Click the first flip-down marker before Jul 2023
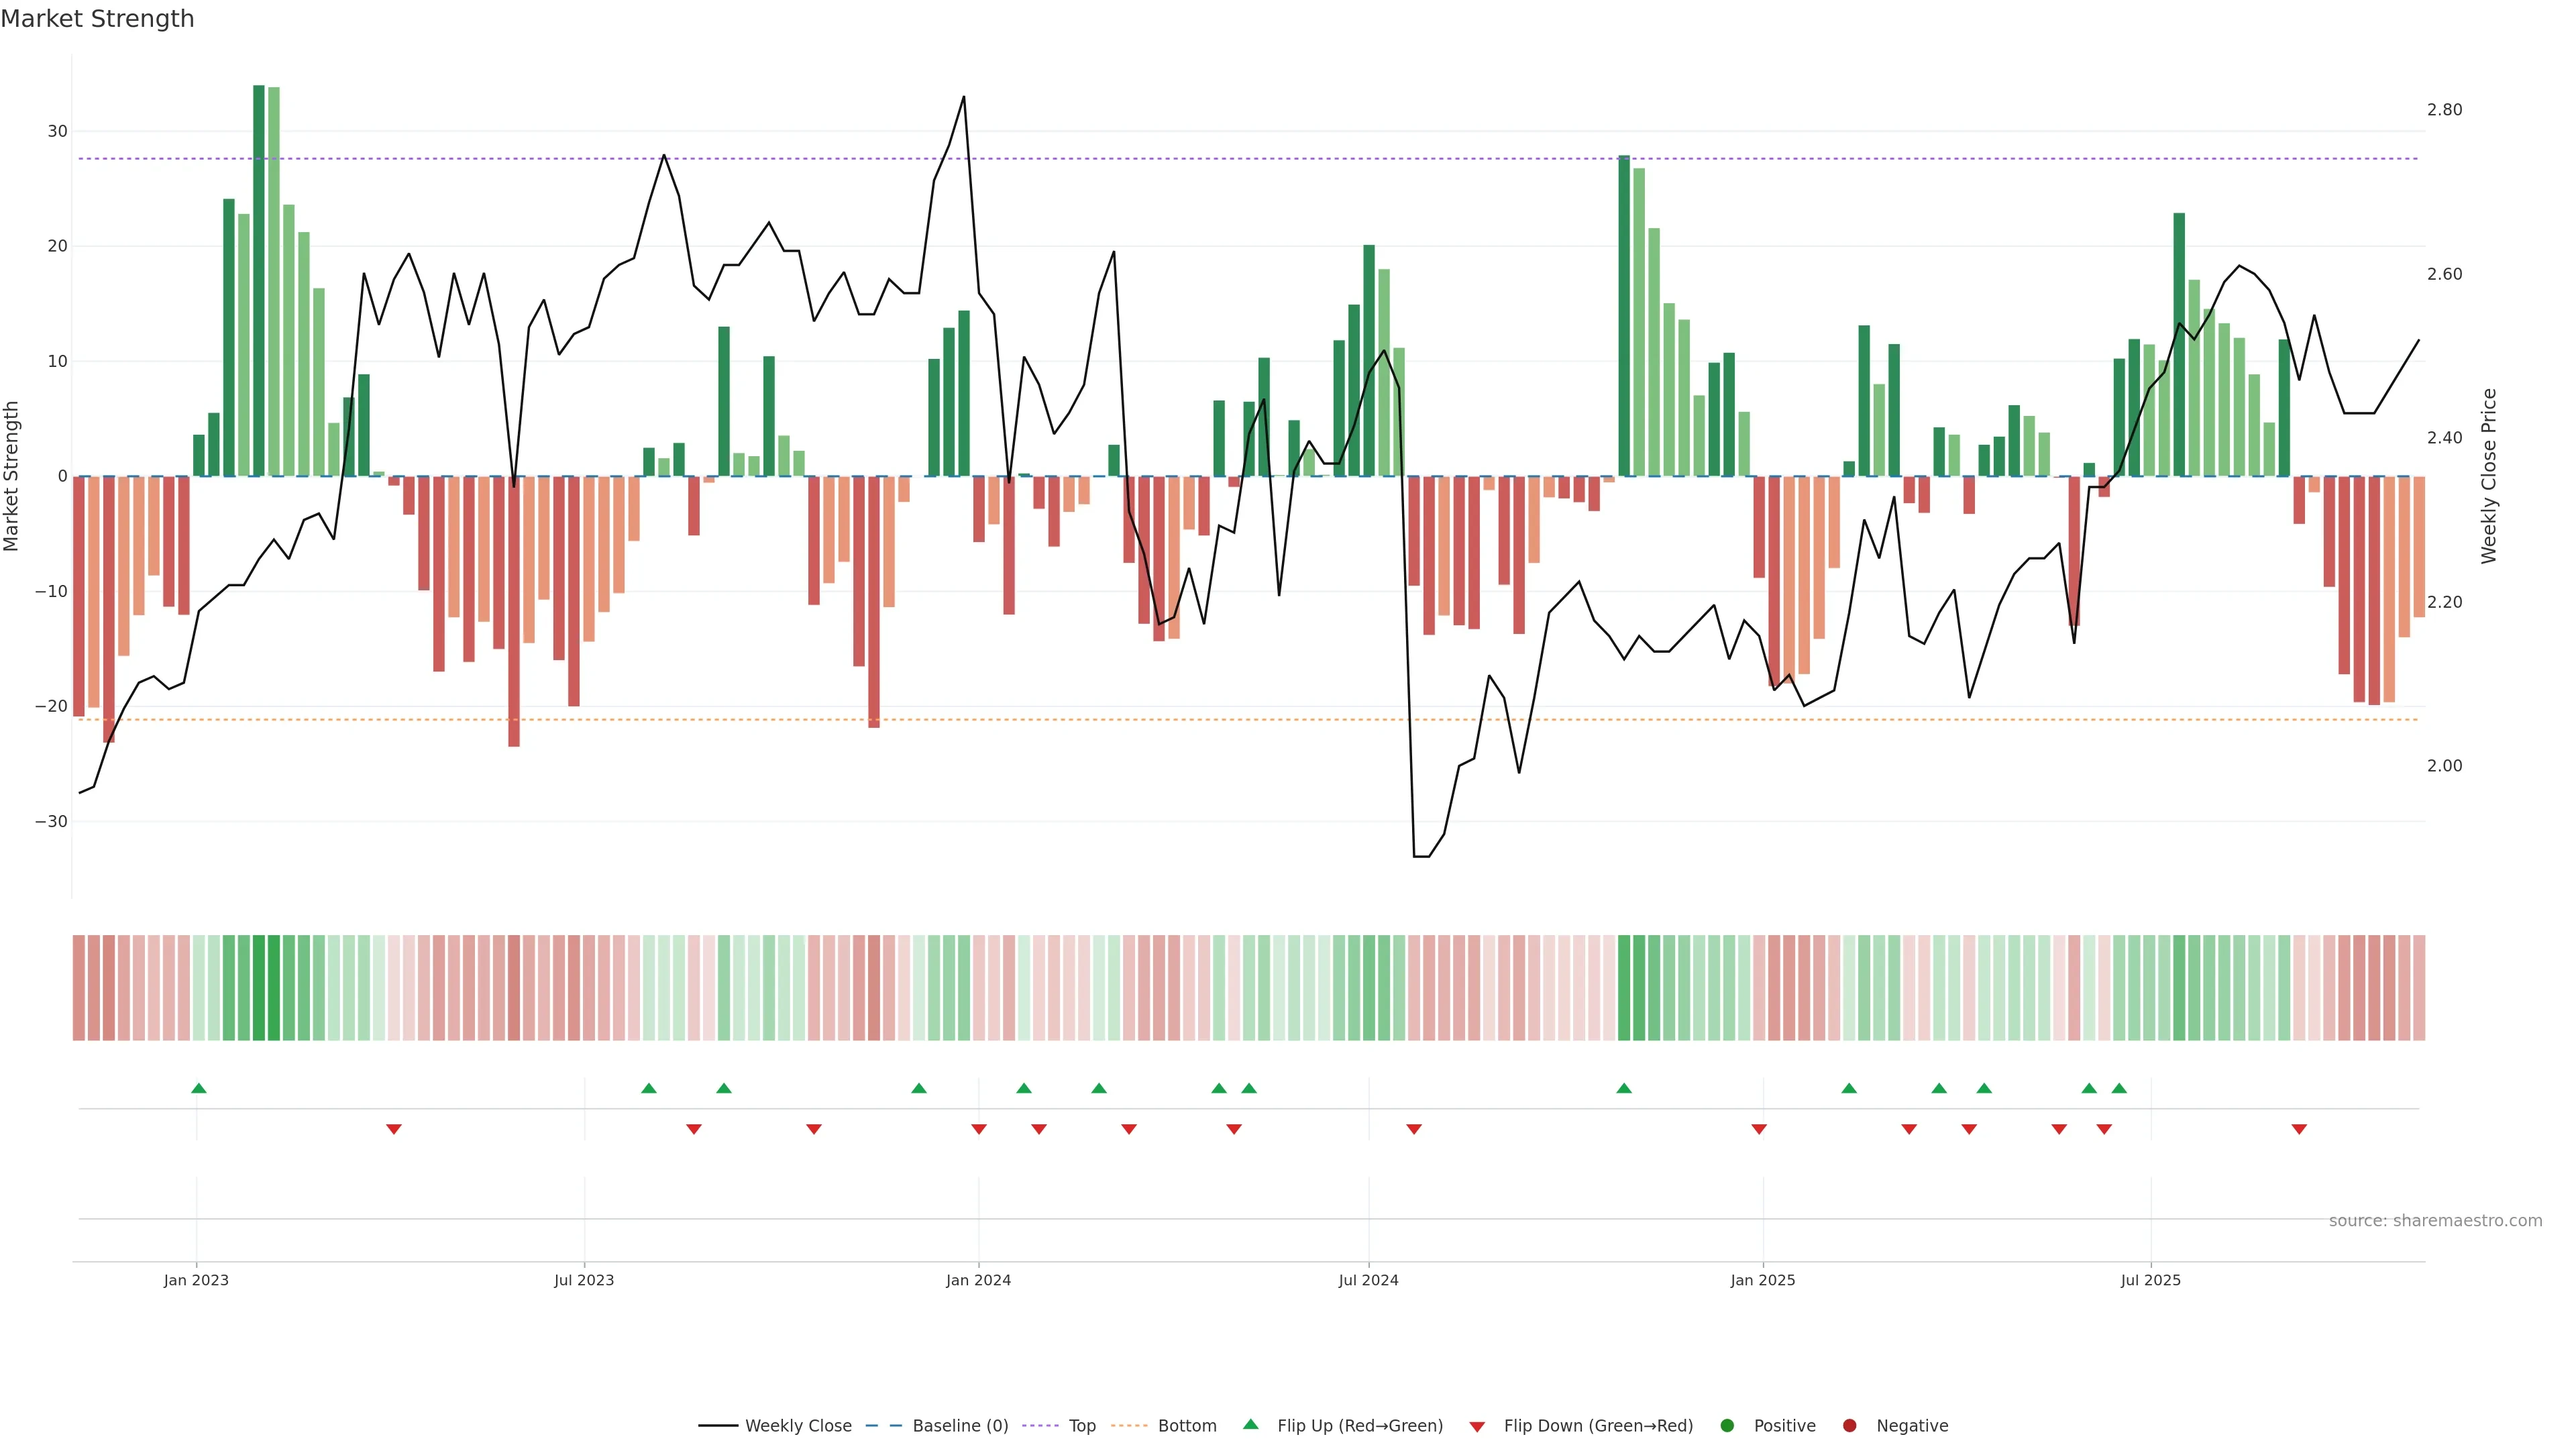 [x=394, y=1129]
